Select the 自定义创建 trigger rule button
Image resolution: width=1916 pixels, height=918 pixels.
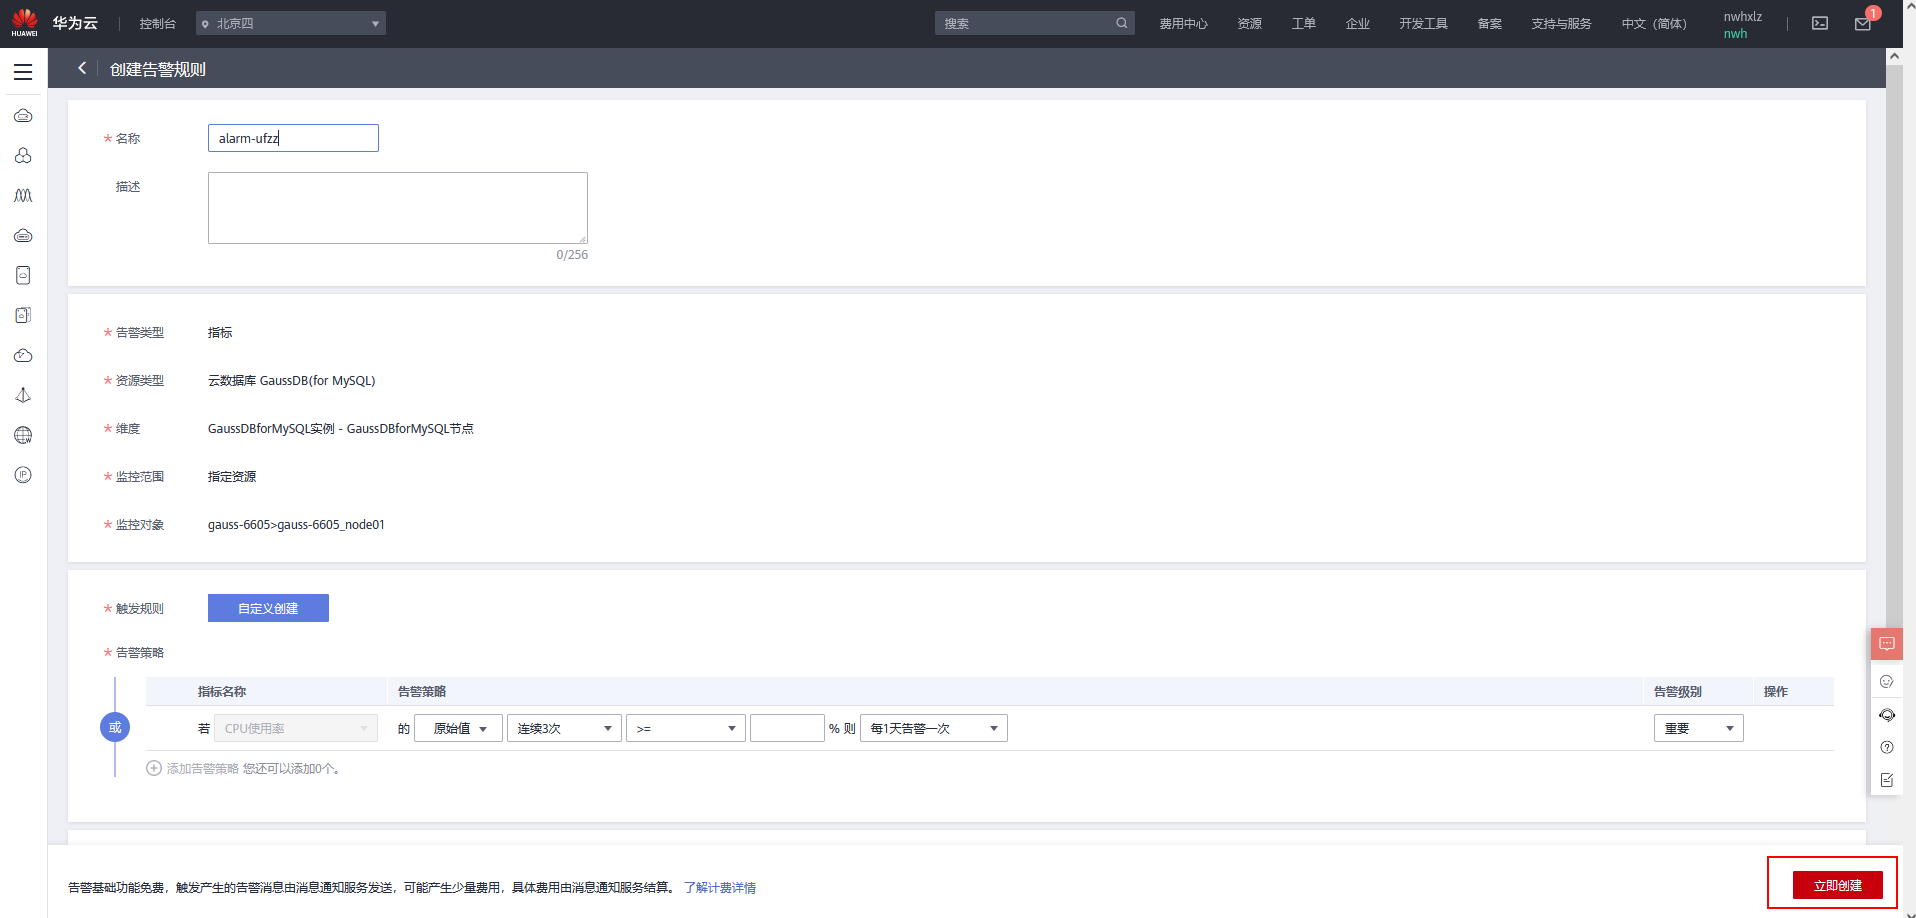tap(268, 608)
